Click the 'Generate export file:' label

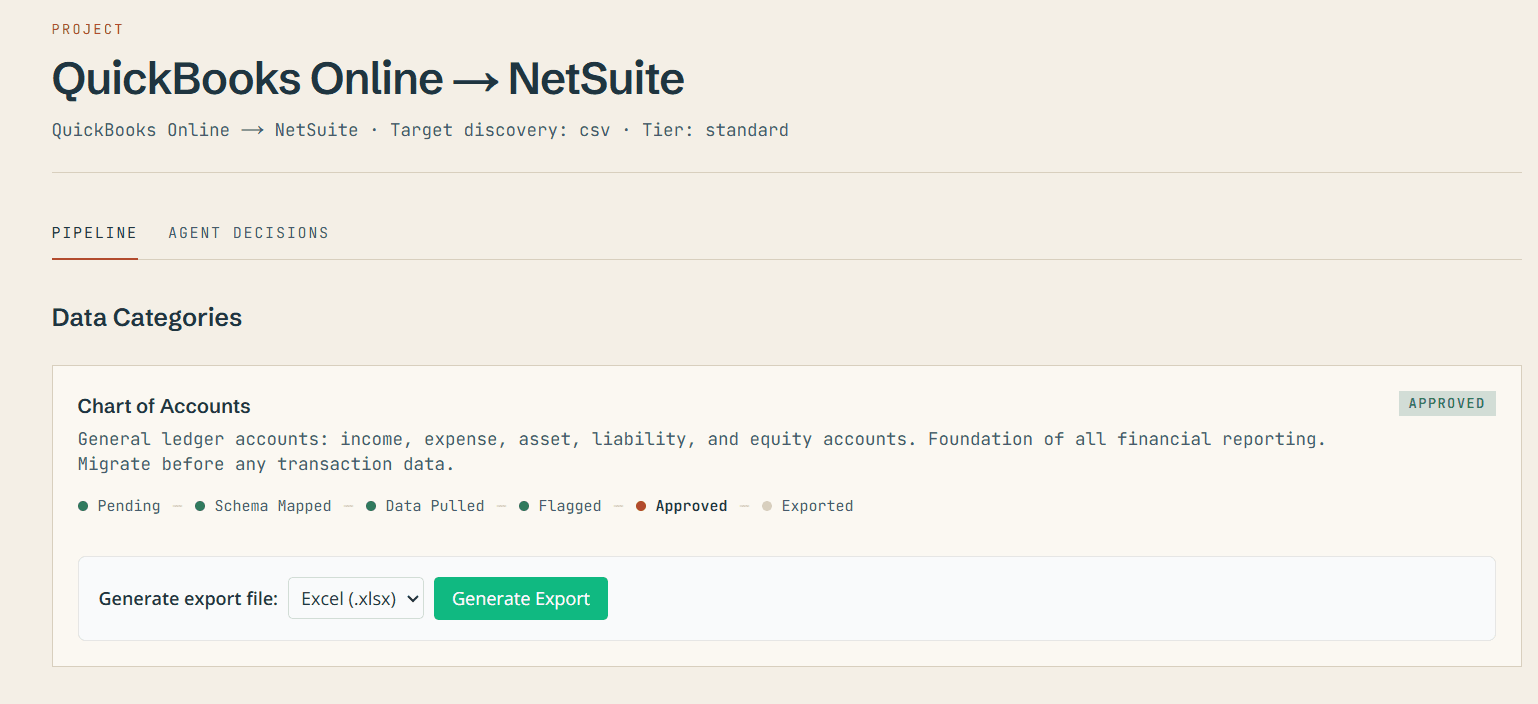coord(188,599)
